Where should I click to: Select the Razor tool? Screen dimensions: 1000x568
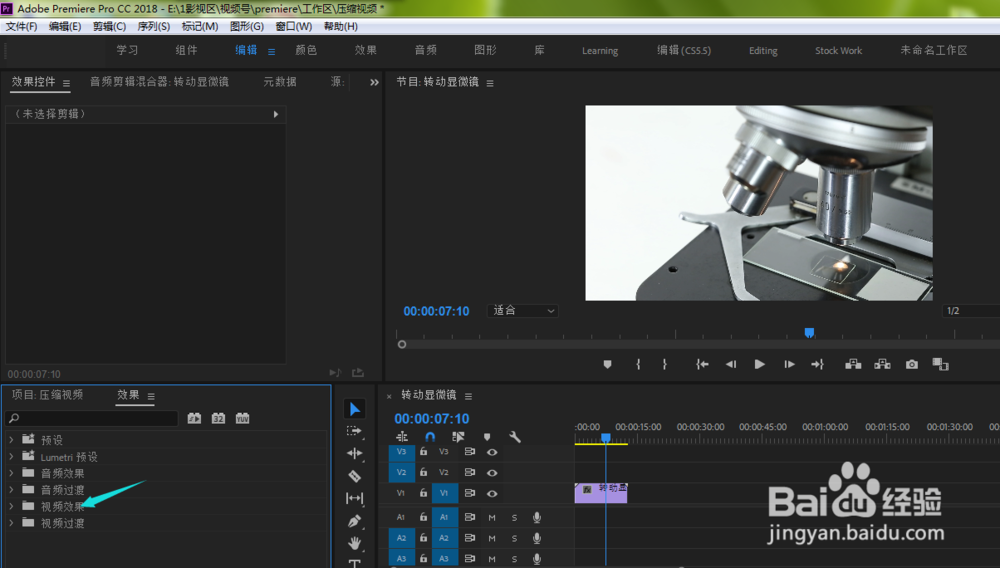click(x=355, y=476)
